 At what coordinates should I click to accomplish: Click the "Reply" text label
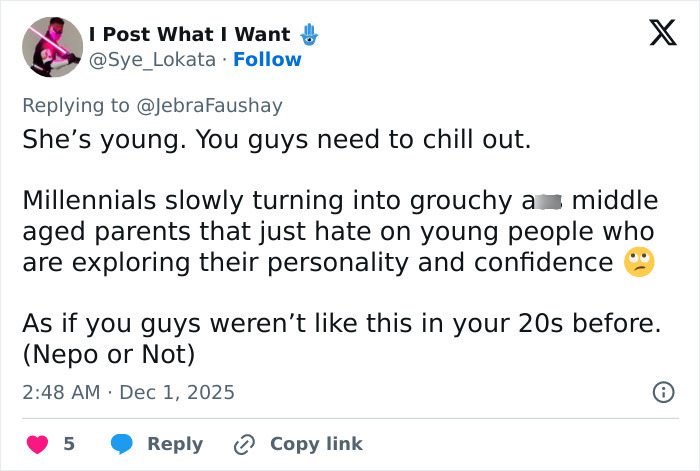click(x=175, y=443)
